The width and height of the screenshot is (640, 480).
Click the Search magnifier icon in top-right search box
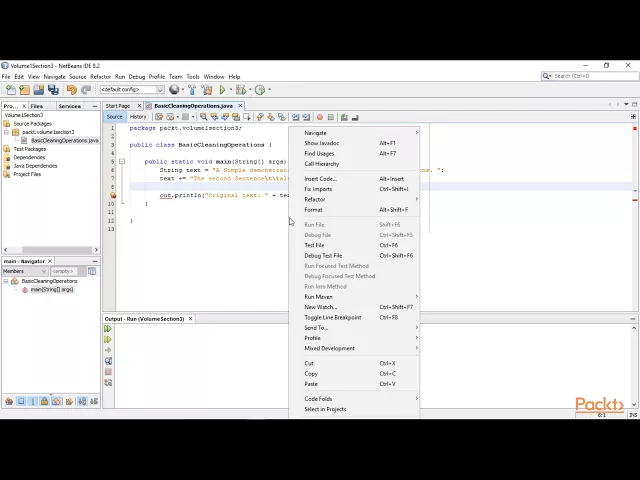point(546,76)
